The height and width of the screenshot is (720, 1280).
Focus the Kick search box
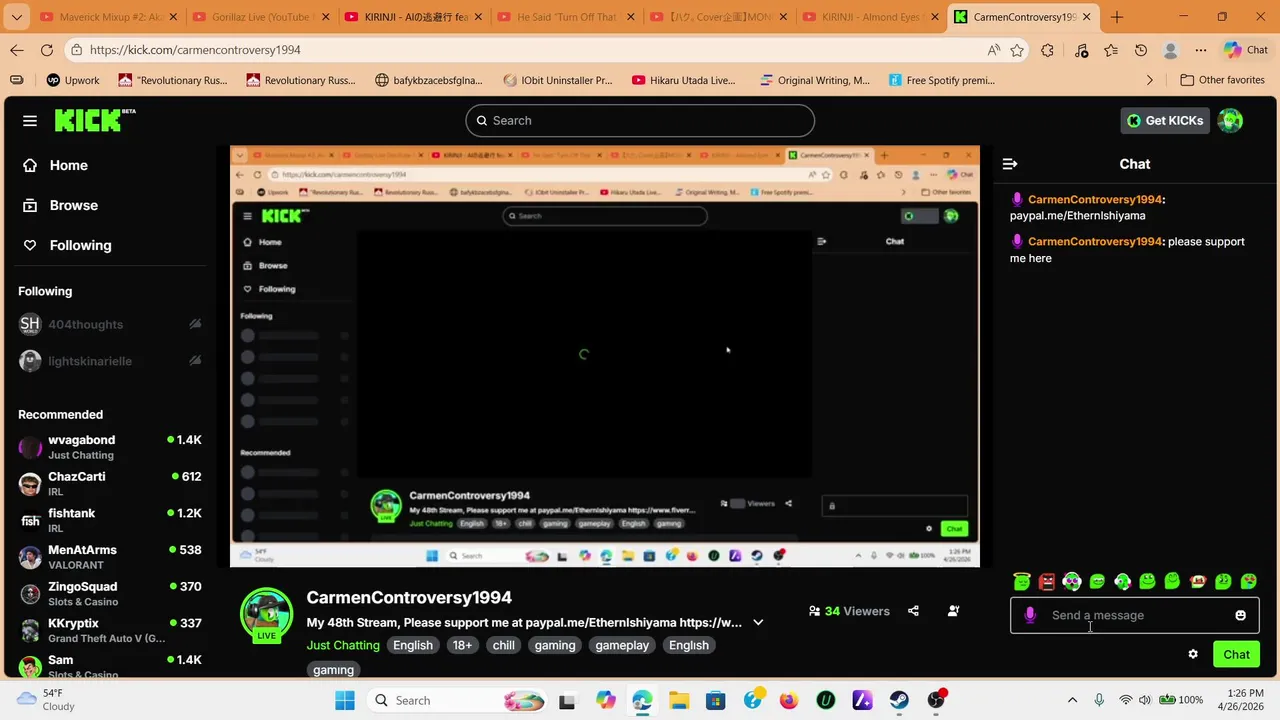point(640,120)
